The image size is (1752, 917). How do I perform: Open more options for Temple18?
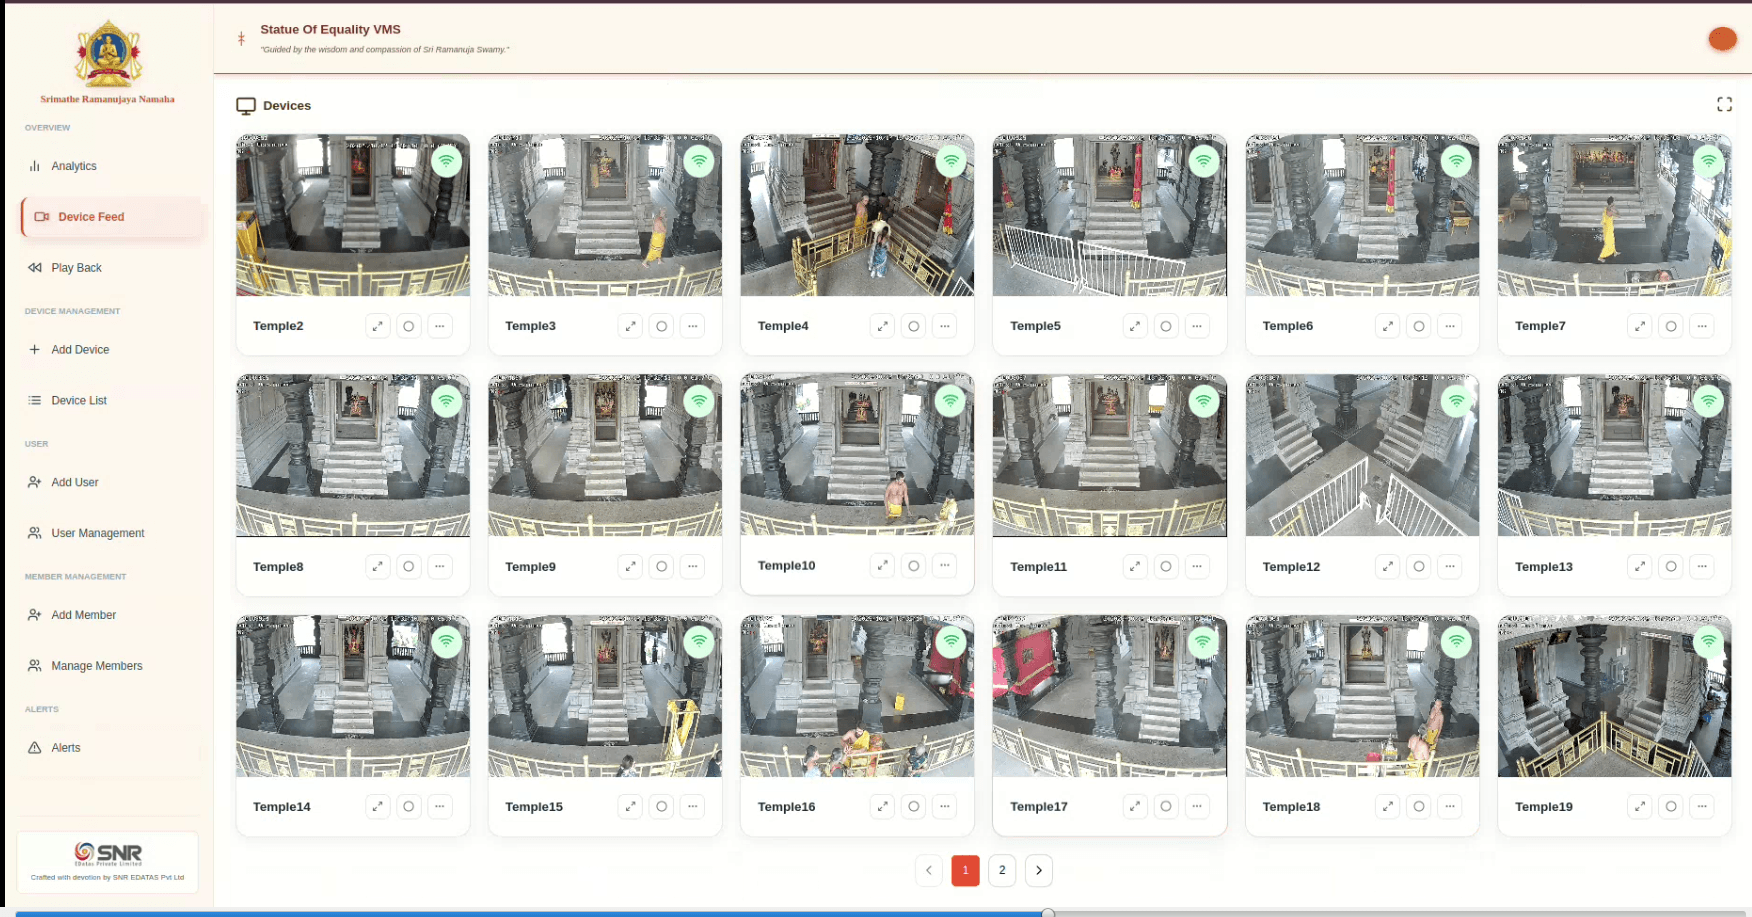point(1449,807)
